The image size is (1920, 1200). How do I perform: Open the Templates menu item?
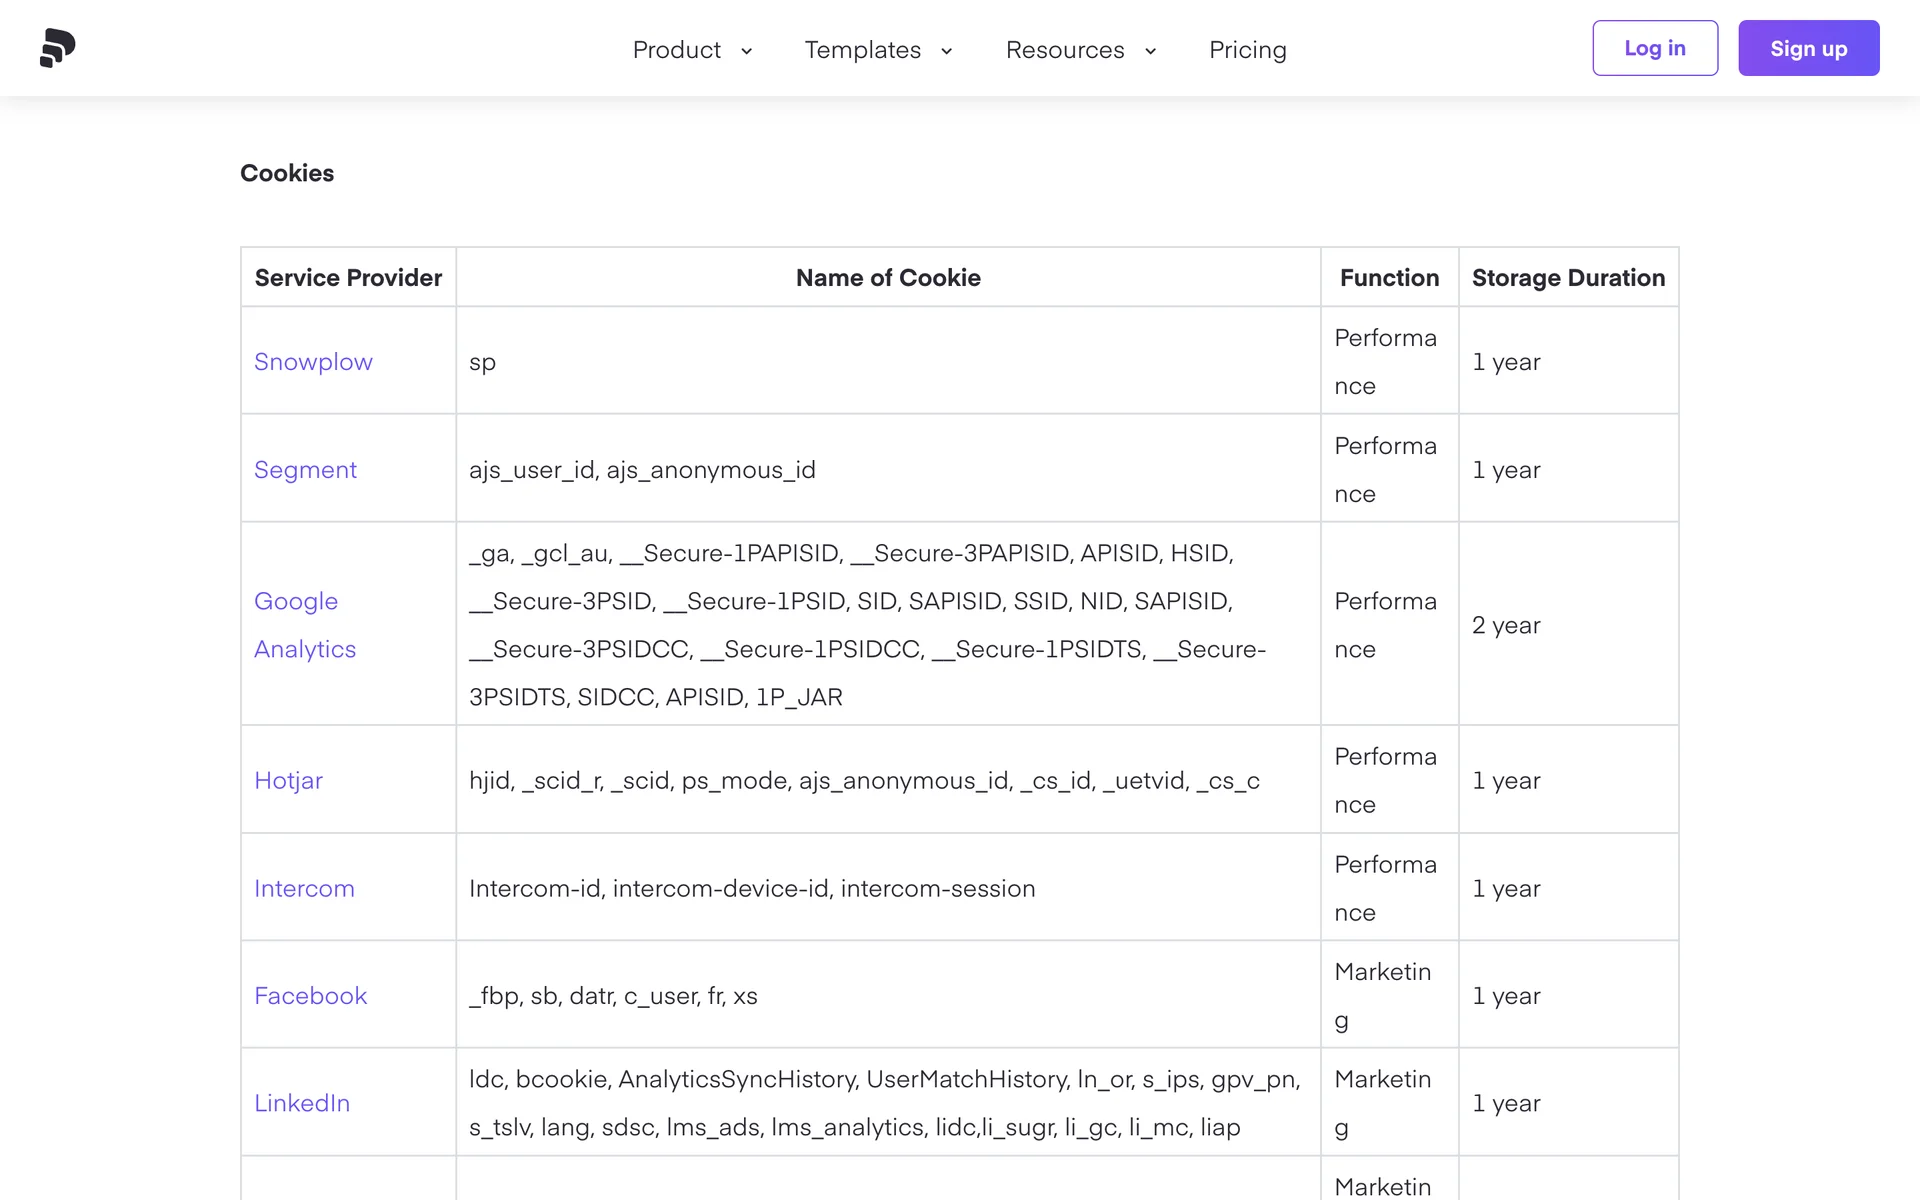(862, 50)
